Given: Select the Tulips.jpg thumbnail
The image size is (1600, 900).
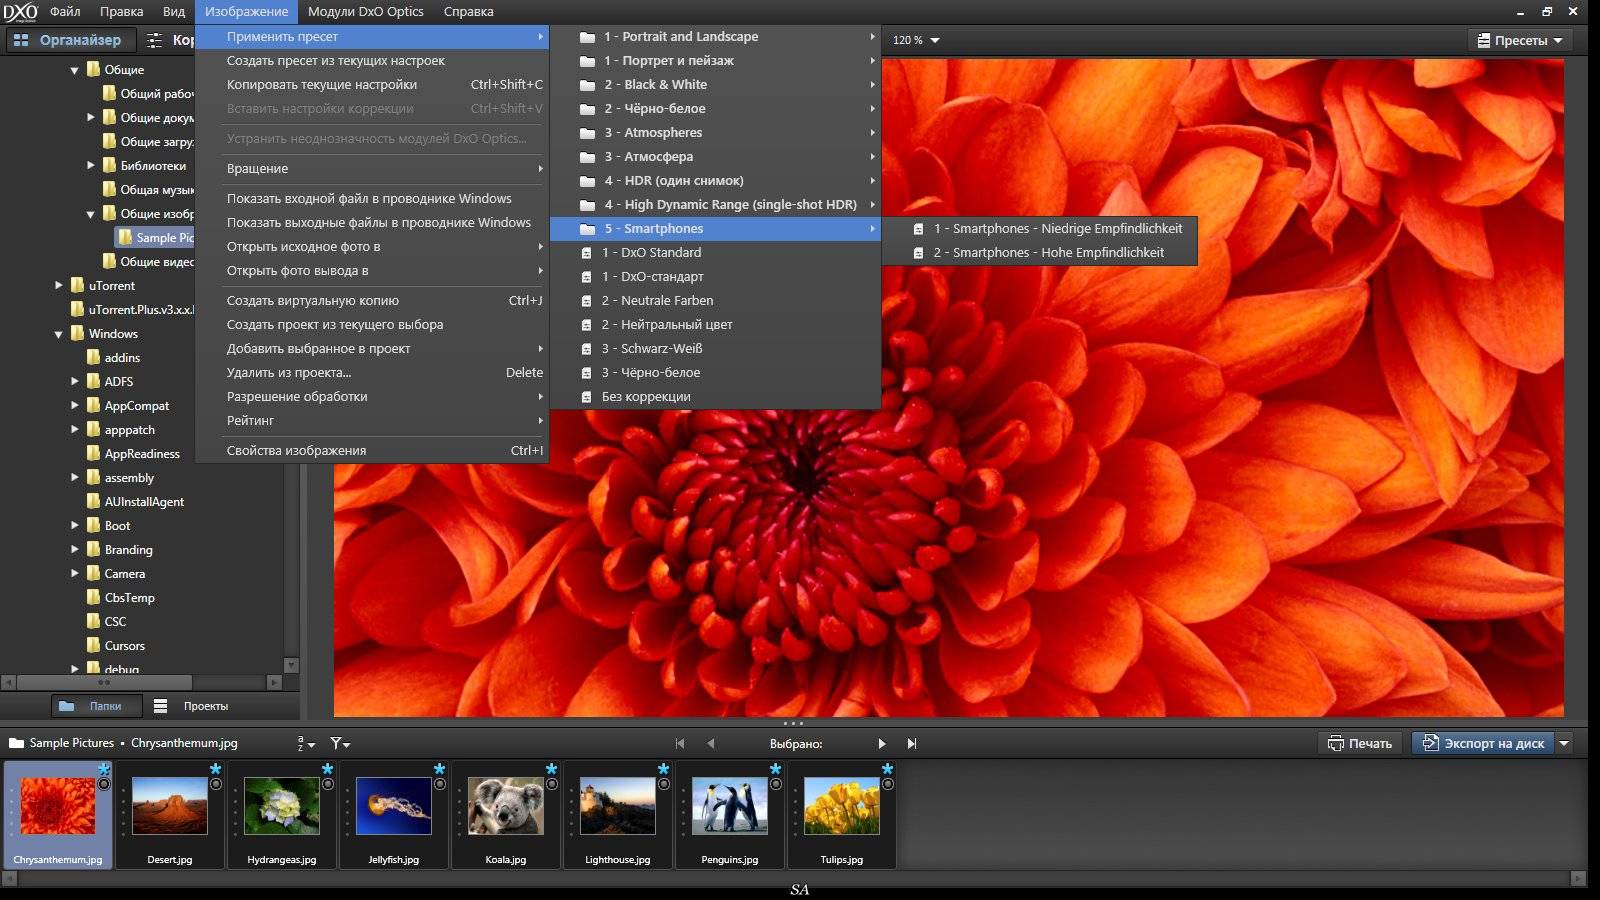Looking at the screenshot, I should (842, 814).
